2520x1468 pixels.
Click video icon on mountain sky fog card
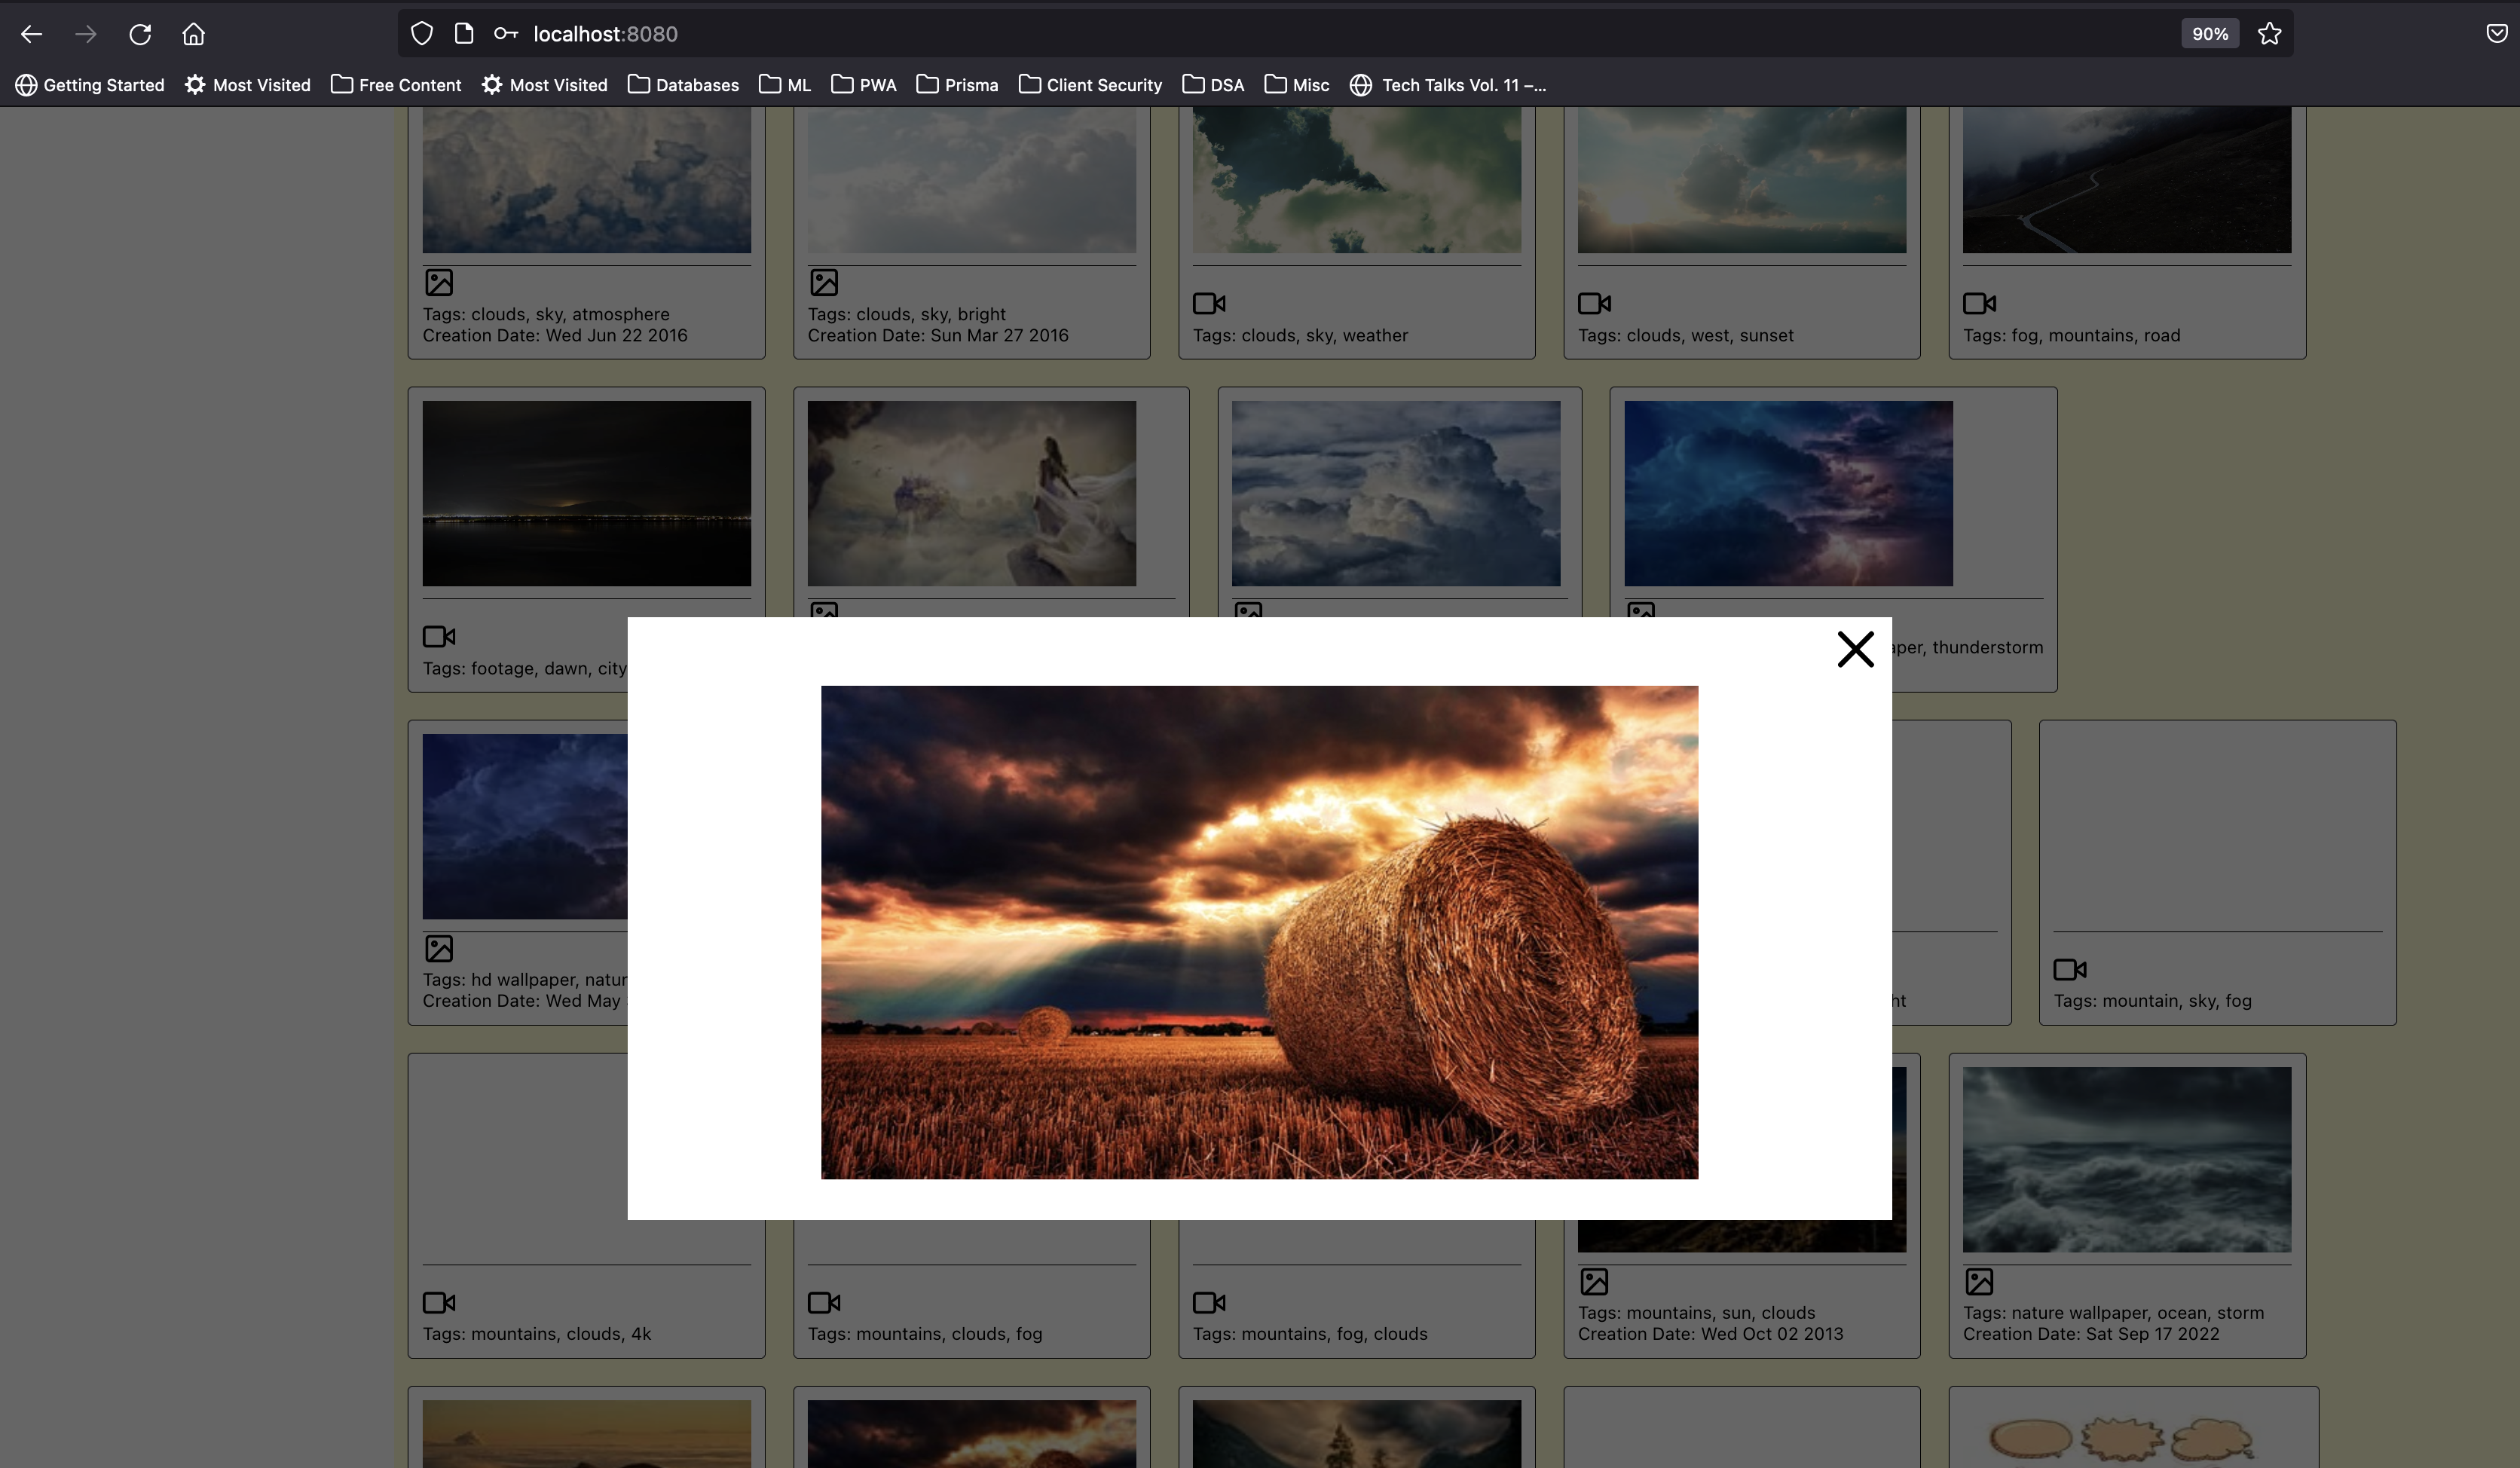click(x=2069, y=969)
